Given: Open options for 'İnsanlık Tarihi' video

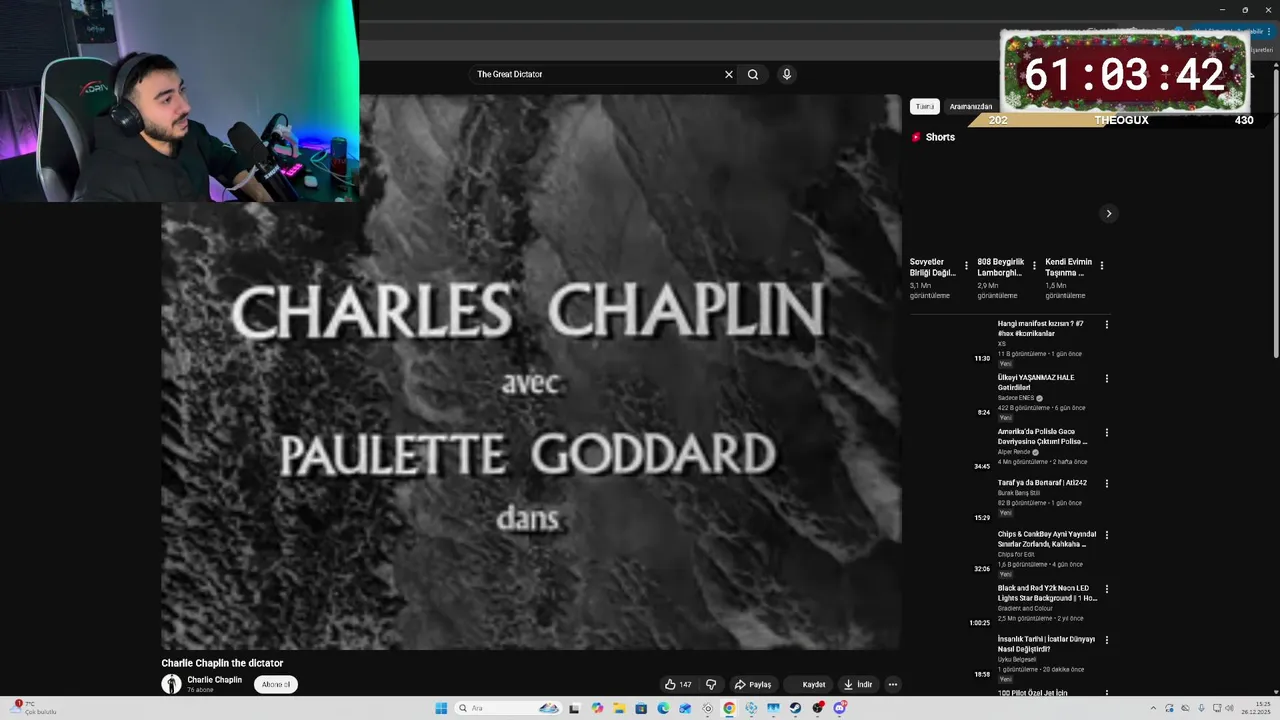Looking at the screenshot, I should tap(1106, 640).
